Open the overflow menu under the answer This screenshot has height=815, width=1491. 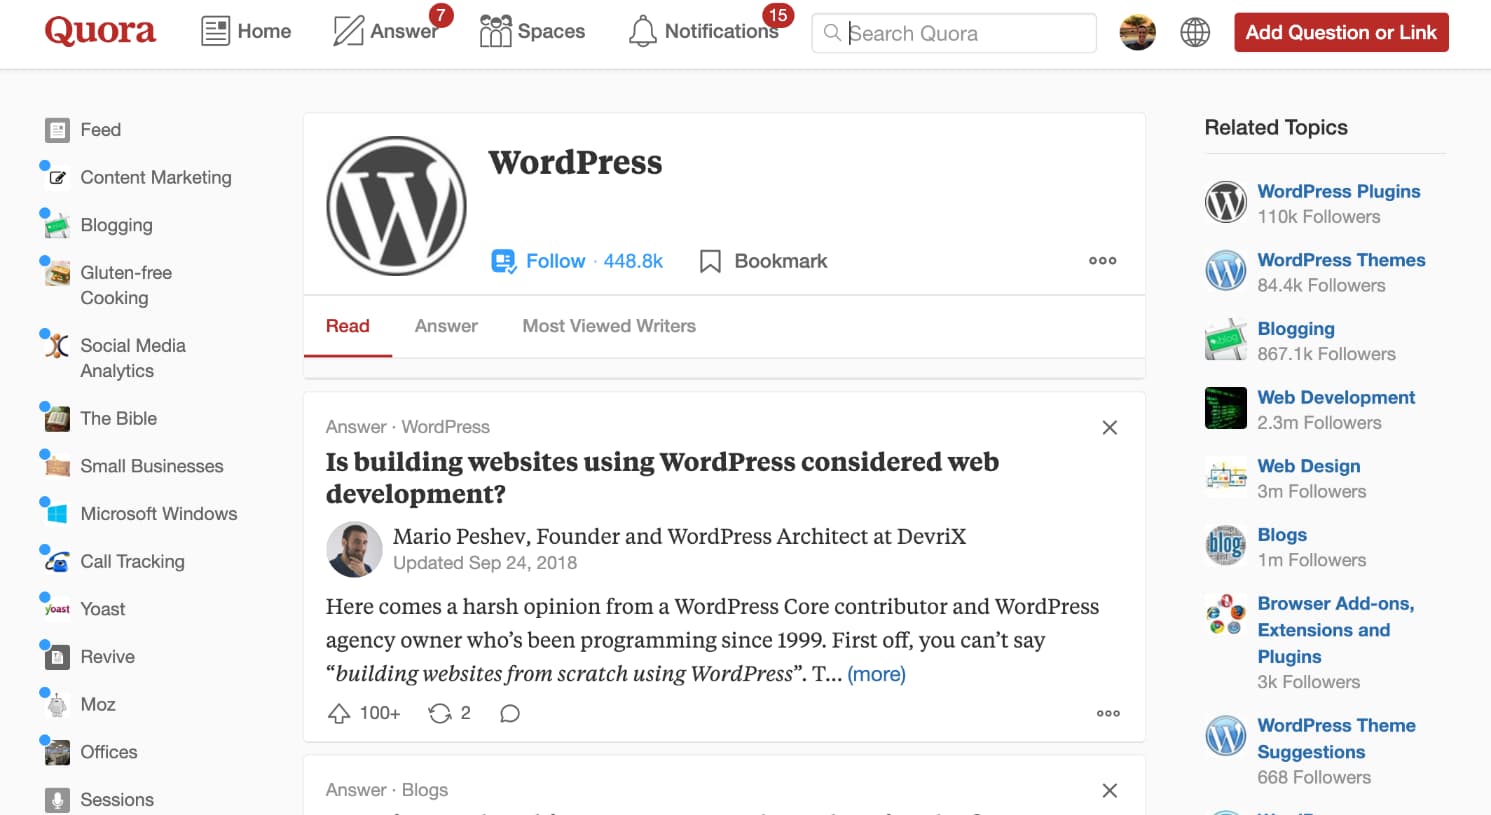(1107, 713)
